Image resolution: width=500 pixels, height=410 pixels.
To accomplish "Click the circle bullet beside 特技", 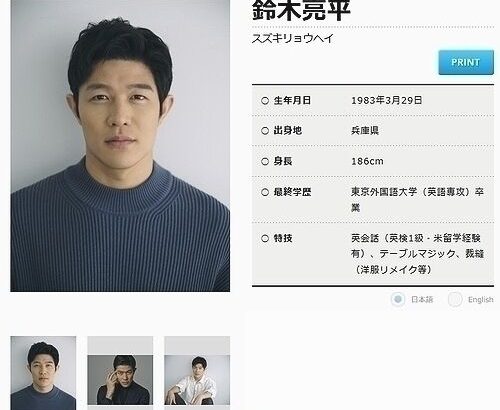I will [265, 238].
